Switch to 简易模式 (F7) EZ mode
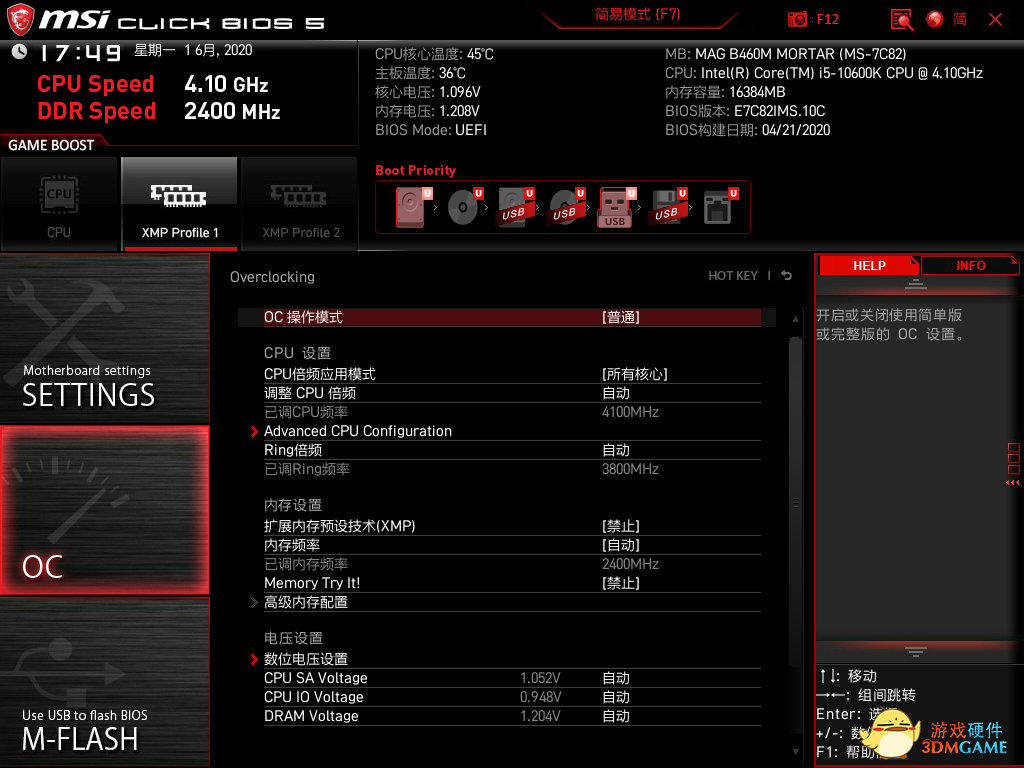The width and height of the screenshot is (1024, 768). click(637, 15)
